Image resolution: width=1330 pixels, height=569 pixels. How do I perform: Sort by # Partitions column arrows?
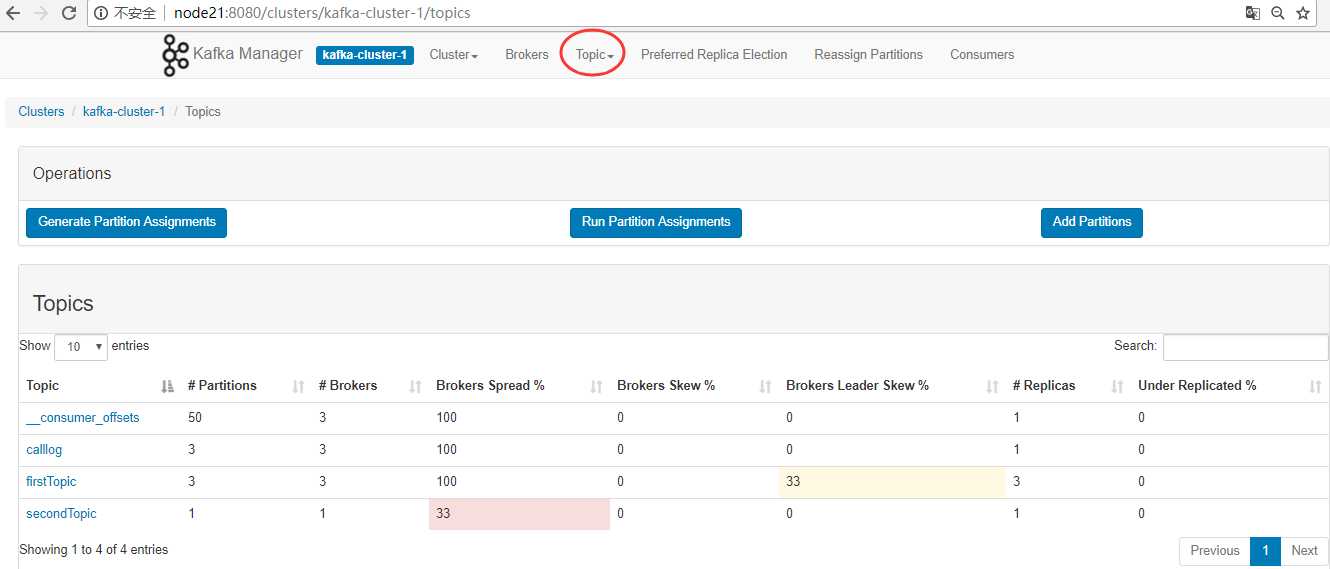tap(298, 386)
